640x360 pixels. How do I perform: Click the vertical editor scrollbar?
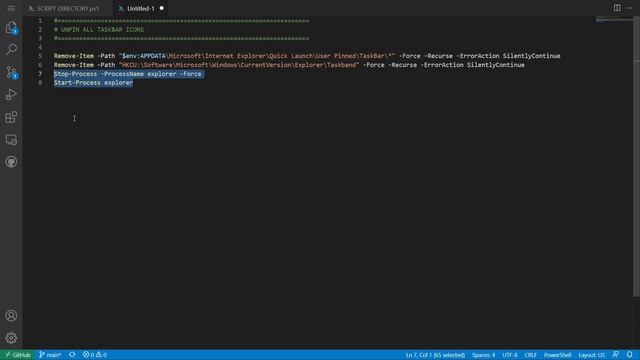[x=636, y=157]
